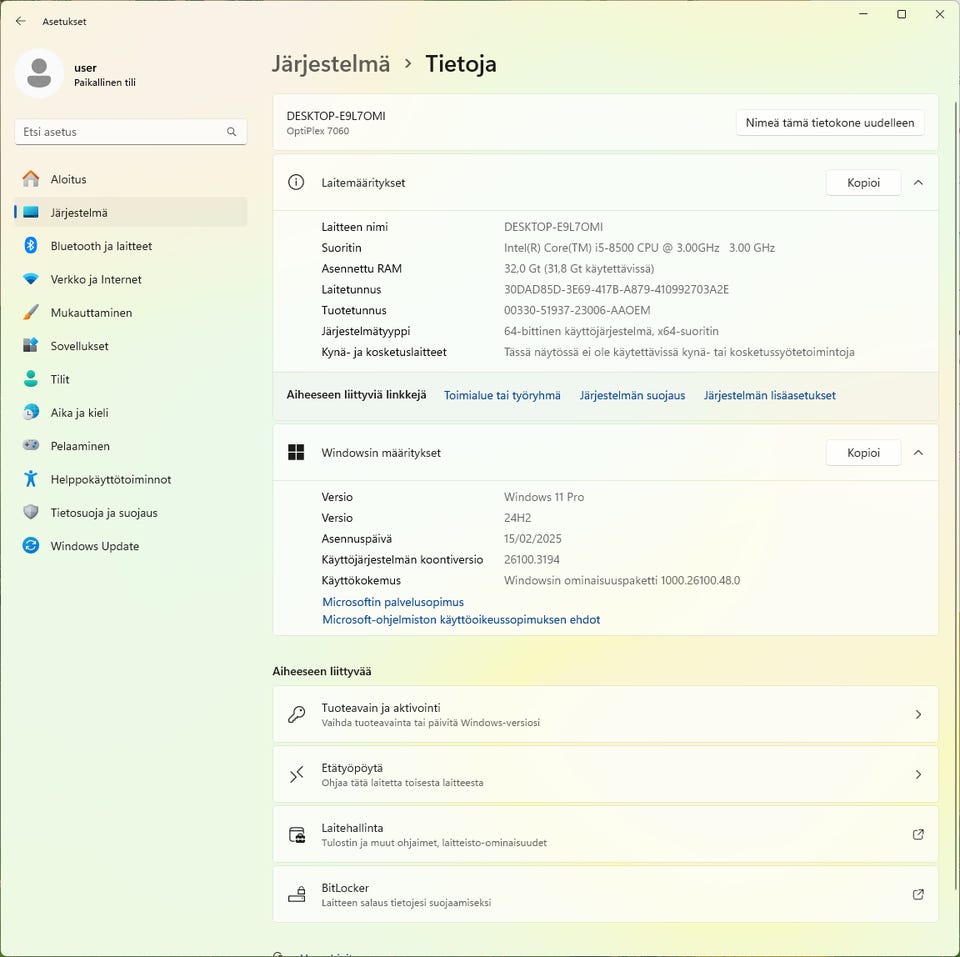960x957 pixels.
Task: Go back with the arrow icon
Action: coord(21,21)
